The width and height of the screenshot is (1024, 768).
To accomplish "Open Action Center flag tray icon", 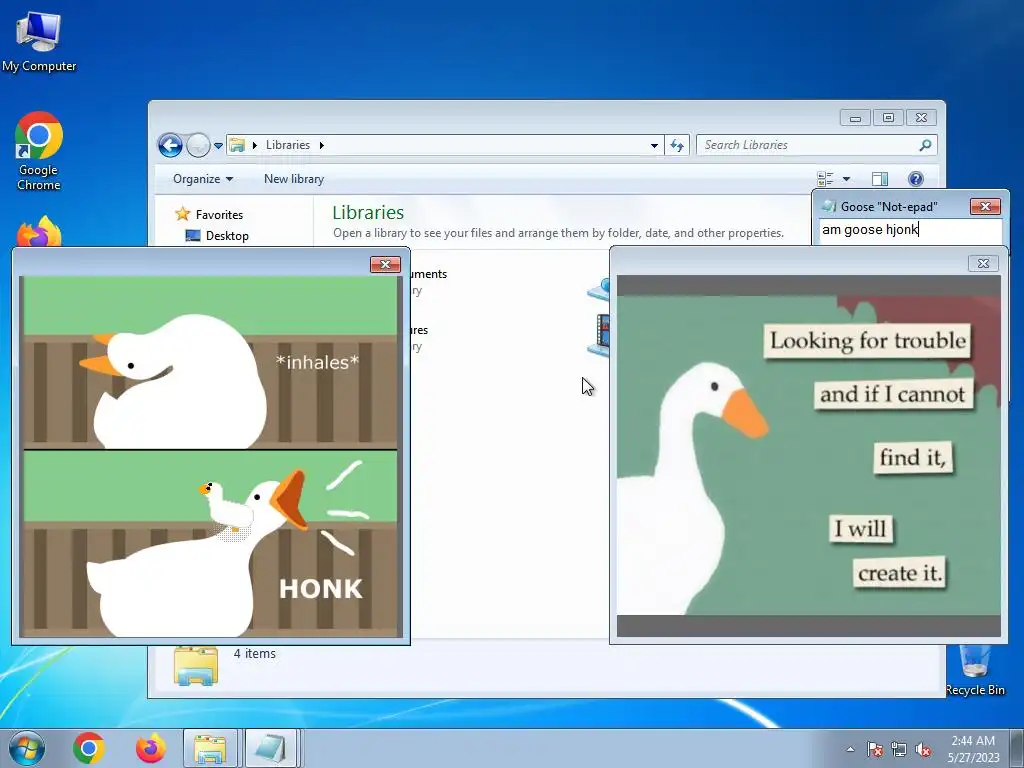I will click(874, 749).
